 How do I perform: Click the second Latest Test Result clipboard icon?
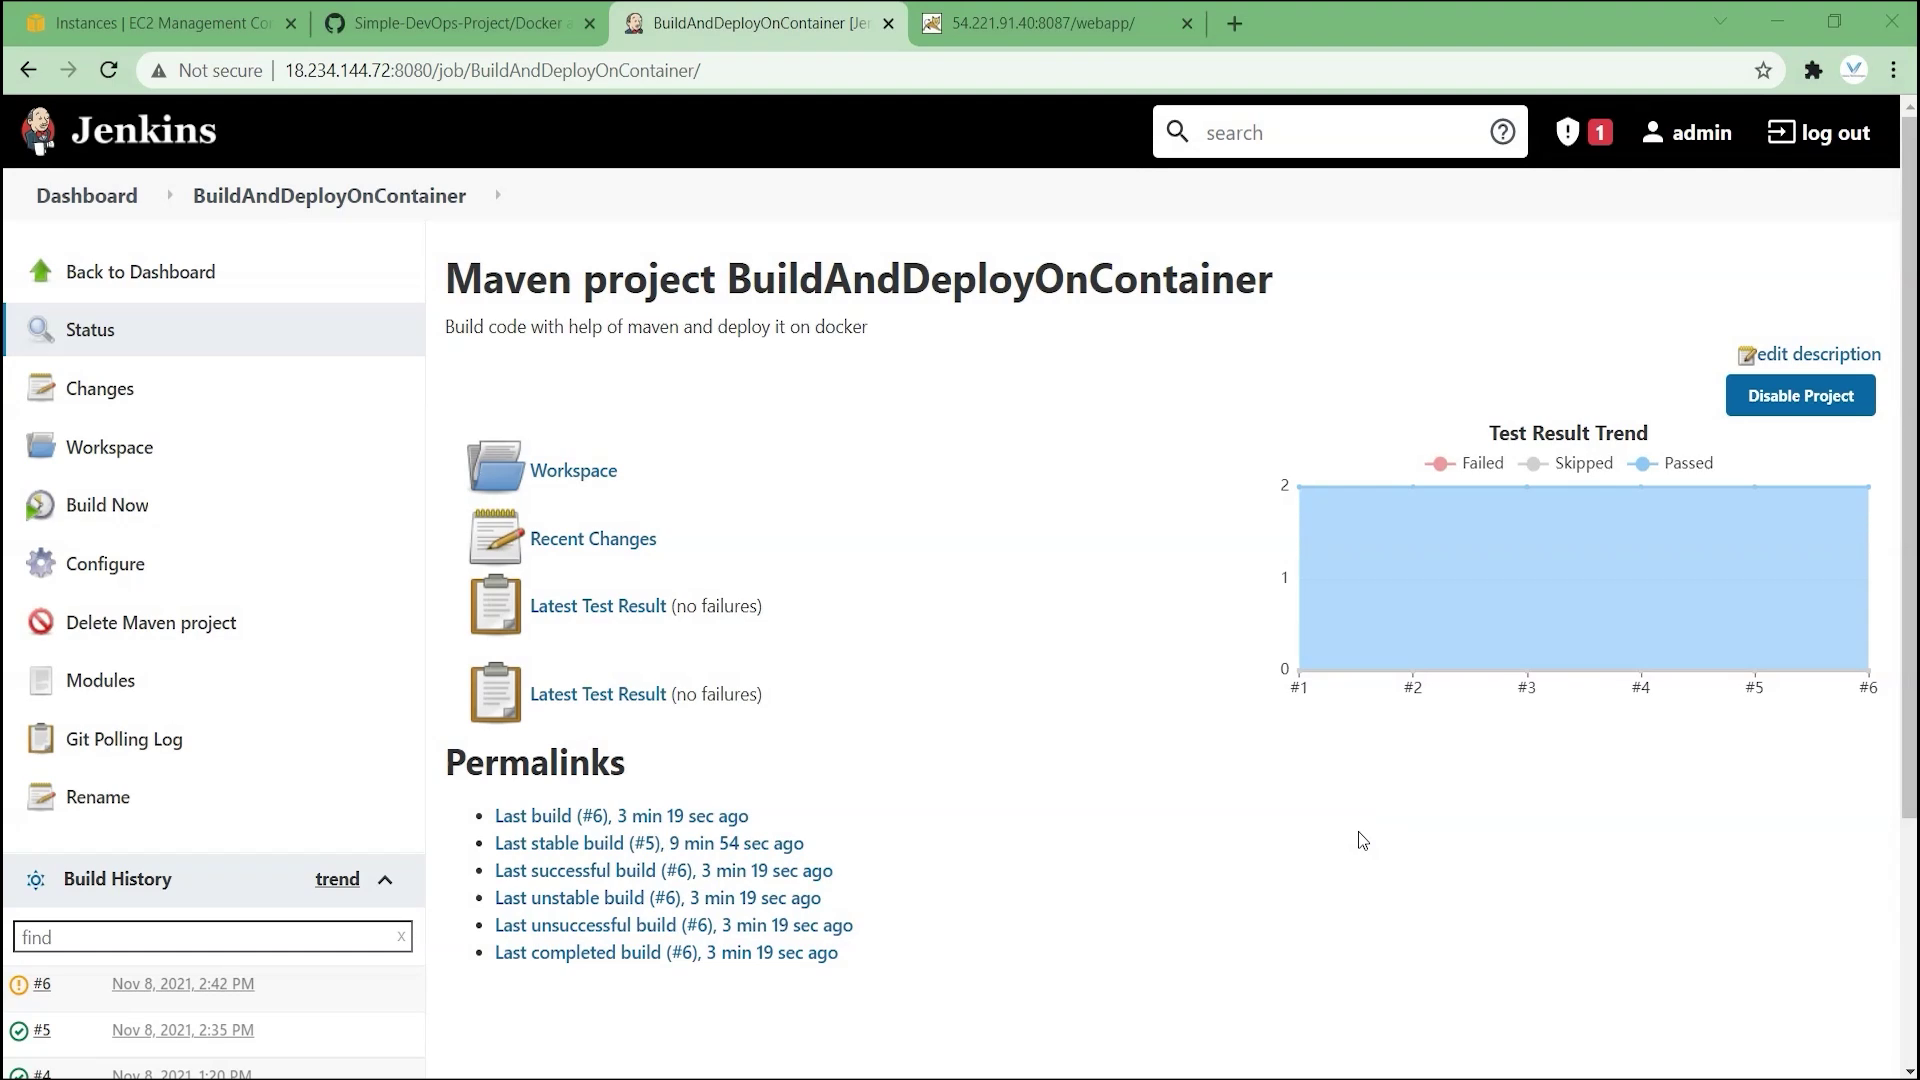click(x=496, y=693)
